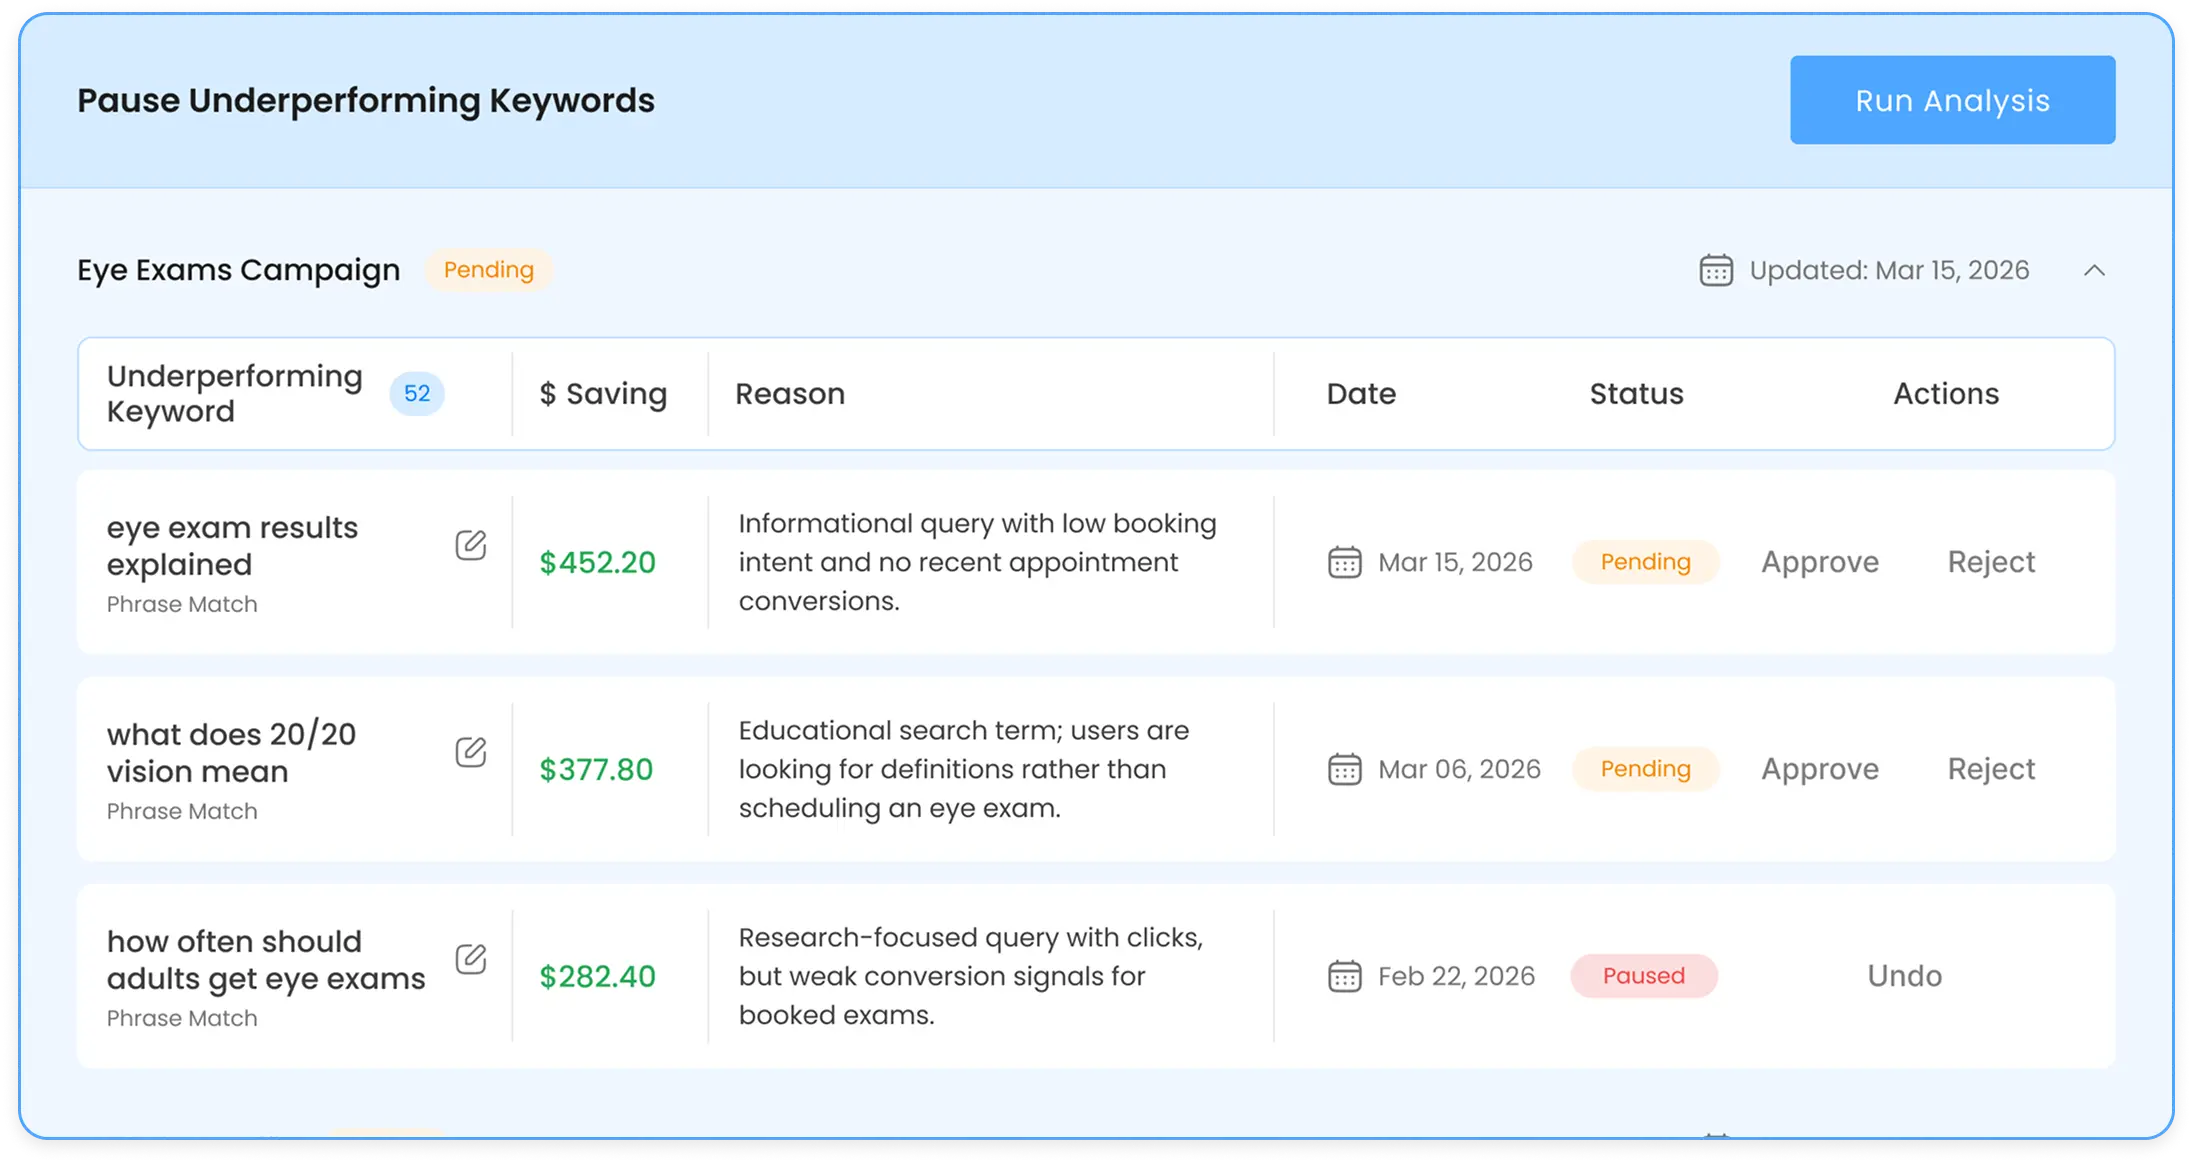Screen dimensions: 2193x1164
Task: Click the "52" keyword count badge
Action: [x=417, y=393]
